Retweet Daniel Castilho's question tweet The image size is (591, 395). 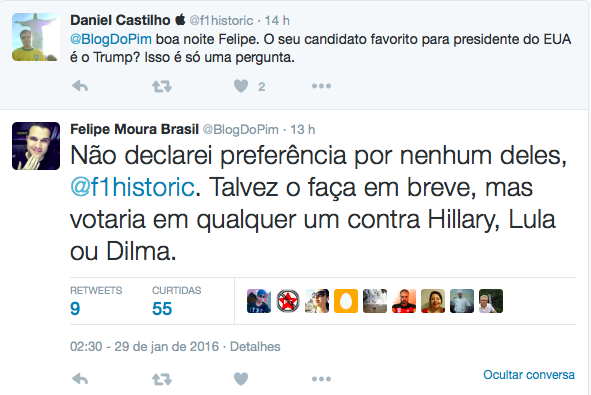pos(162,87)
